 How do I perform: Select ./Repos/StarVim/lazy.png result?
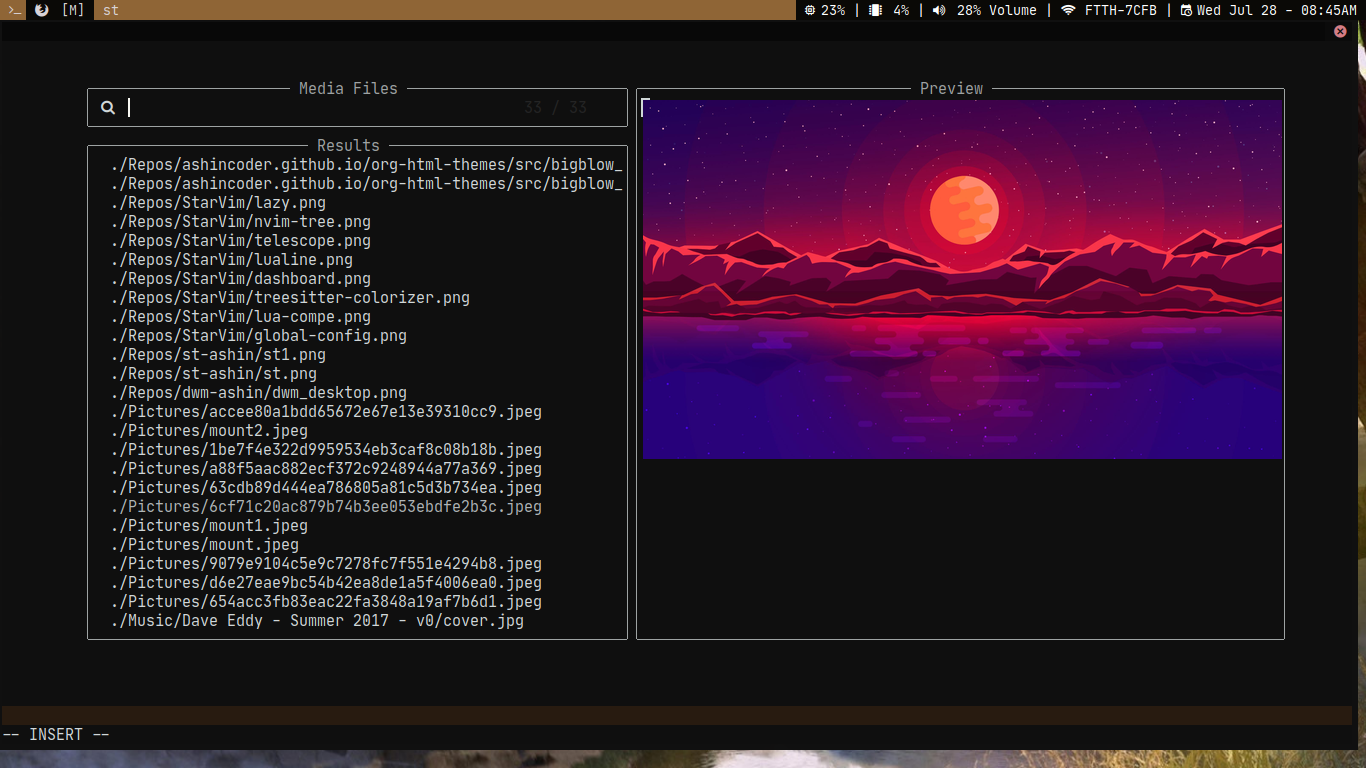click(218, 202)
